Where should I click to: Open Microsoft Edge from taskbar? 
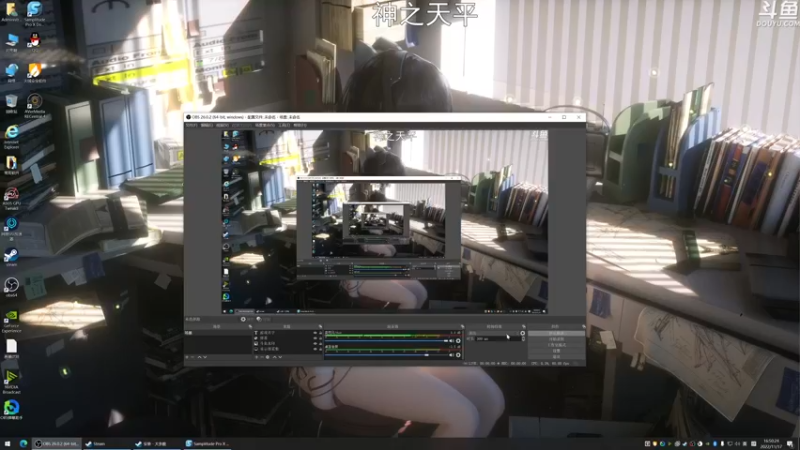(23, 444)
